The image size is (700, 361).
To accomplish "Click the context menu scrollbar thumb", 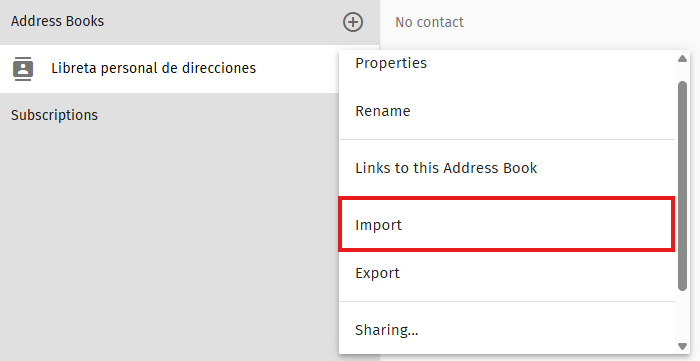I will 682,186.
